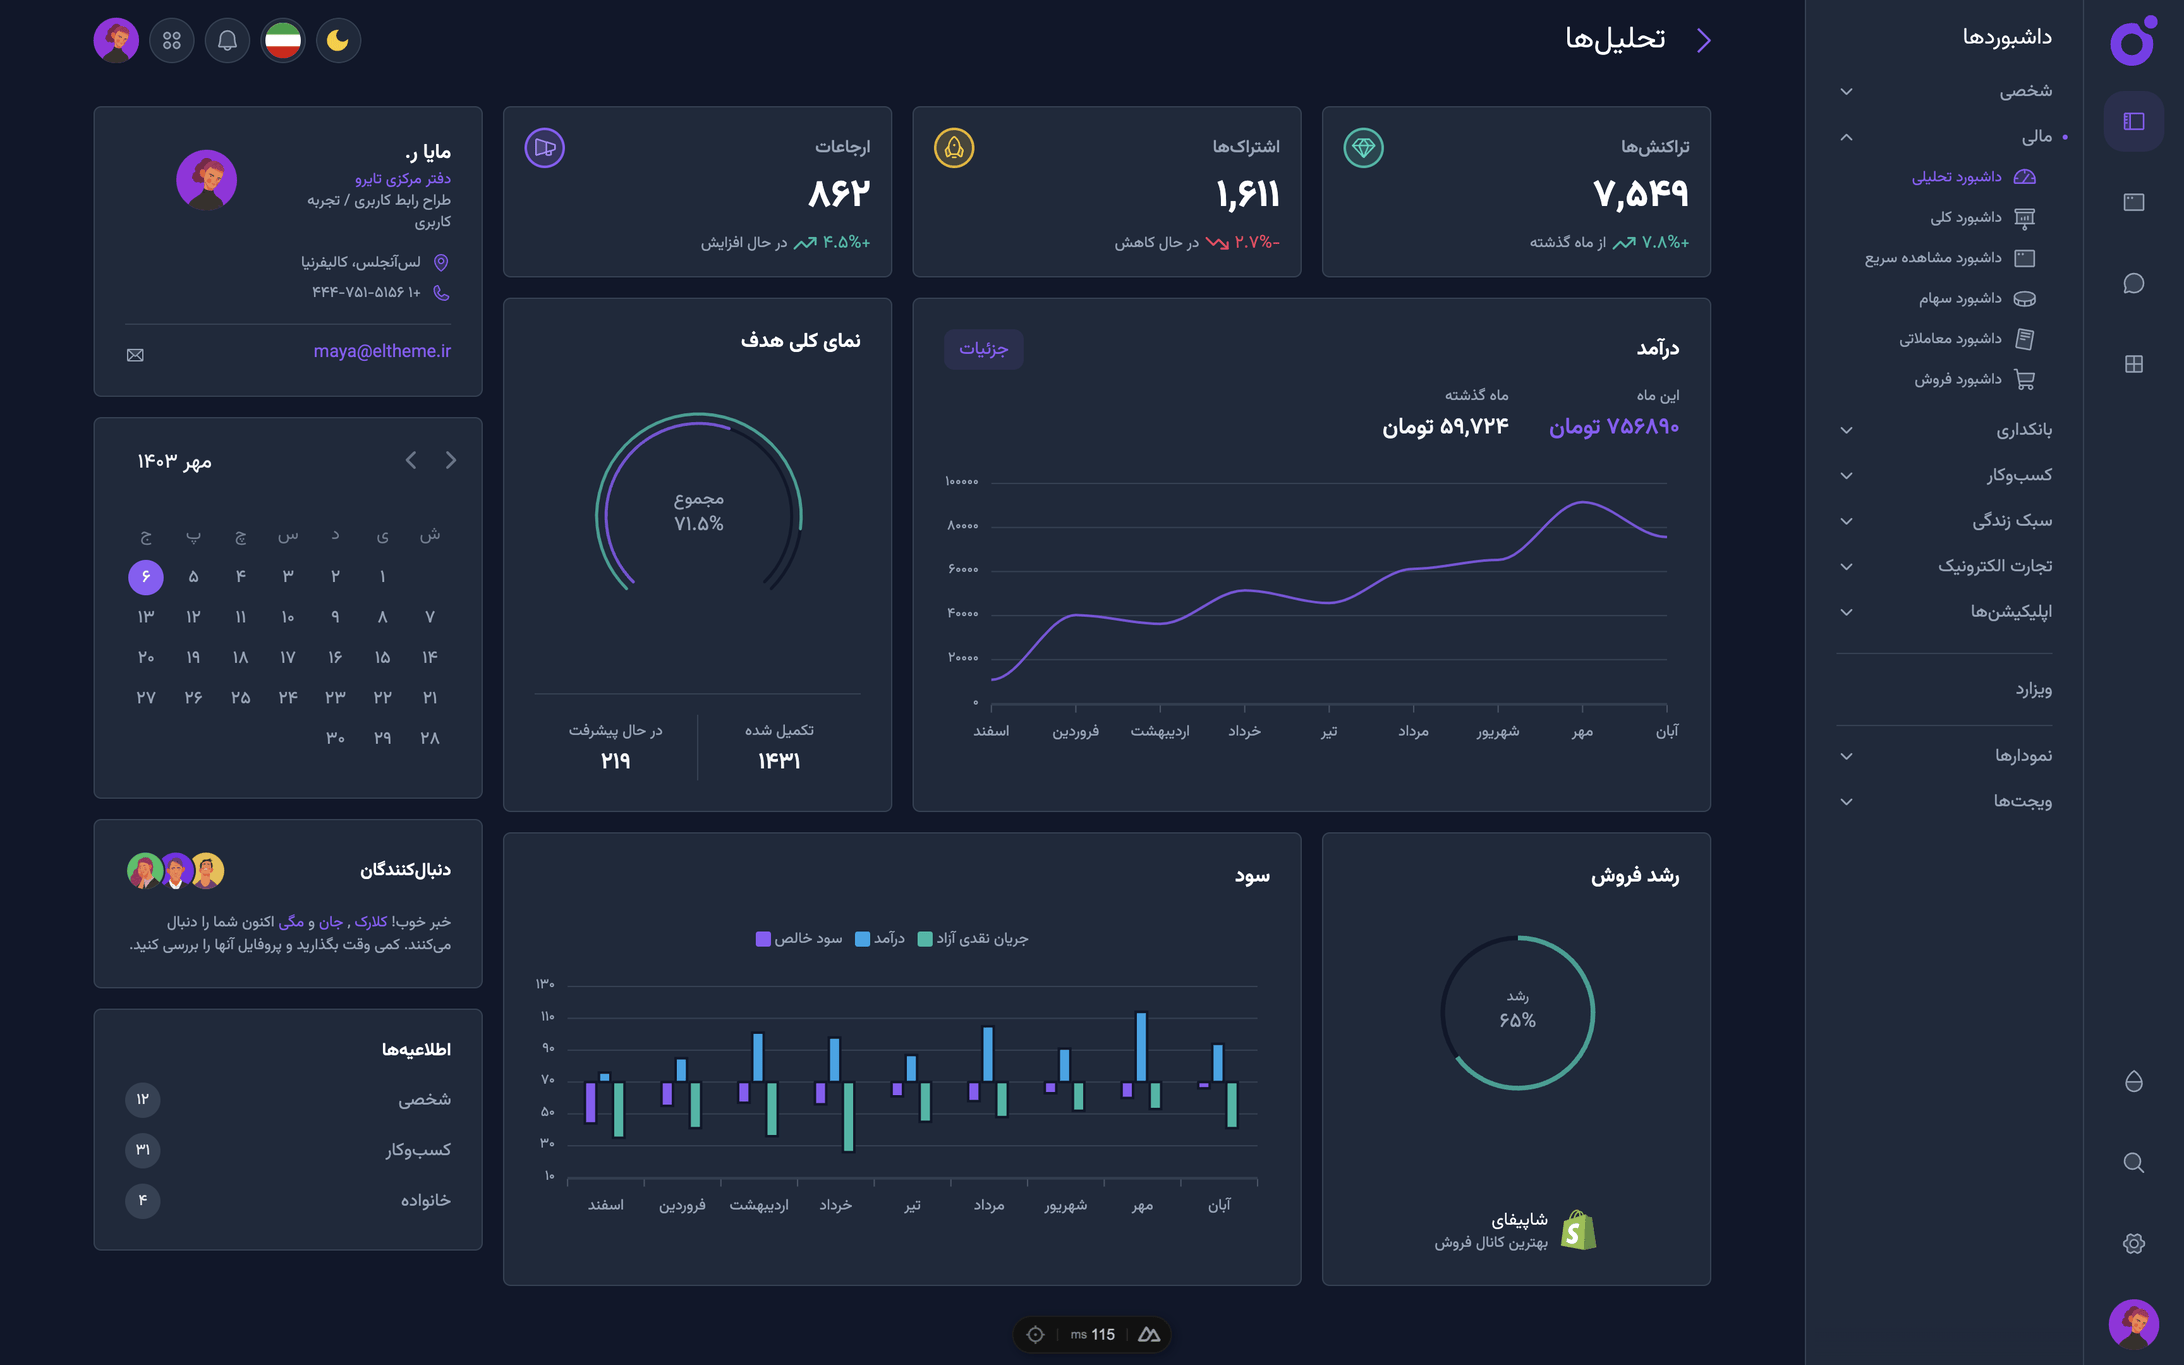Screen dimensions: 2184x1365
Task: Select day ۱۵ in the calendar
Action: point(382,657)
